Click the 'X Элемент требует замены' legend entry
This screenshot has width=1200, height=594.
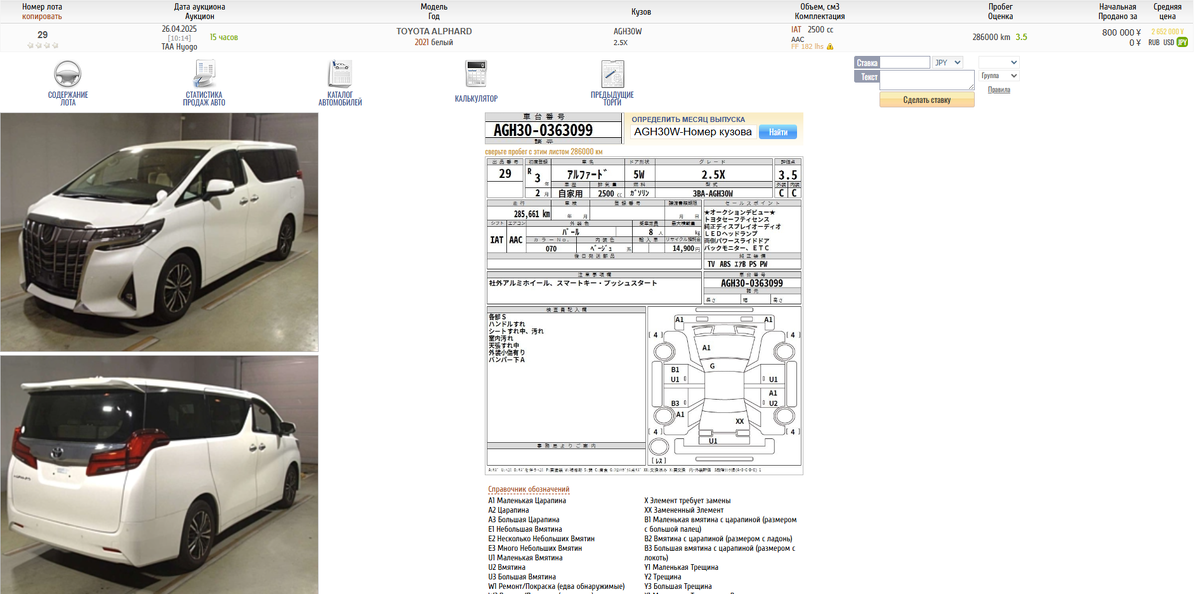click(x=687, y=500)
